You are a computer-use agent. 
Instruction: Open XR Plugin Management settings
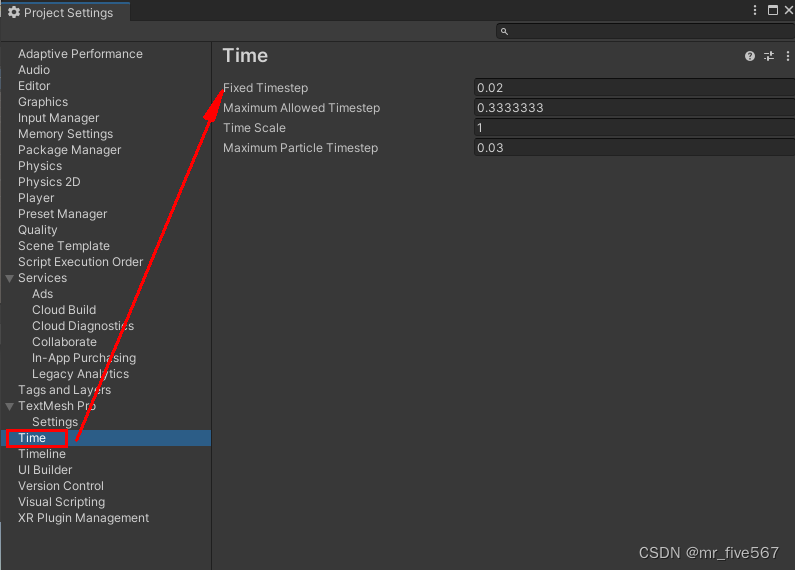tap(83, 518)
